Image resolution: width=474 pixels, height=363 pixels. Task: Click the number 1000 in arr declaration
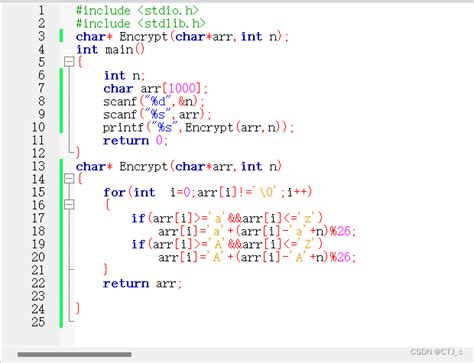pyautogui.click(x=182, y=88)
